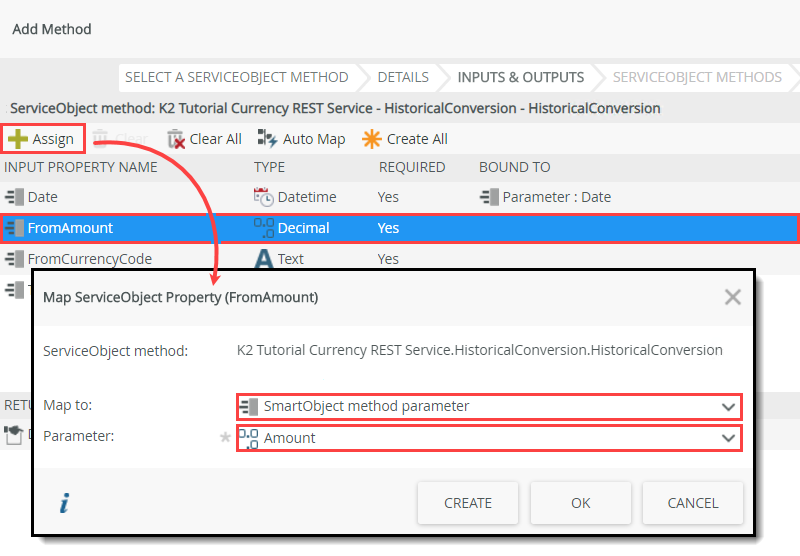Screen dimensions: 800x556
Task: Open the Parameter Amount dropdown
Action: click(489, 438)
